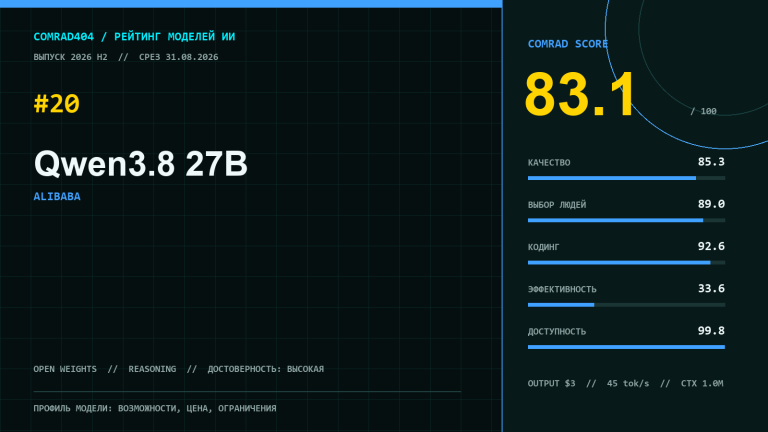Click the 33.6 efficiency value
This screenshot has width=768, height=432.
tap(711, 288)
